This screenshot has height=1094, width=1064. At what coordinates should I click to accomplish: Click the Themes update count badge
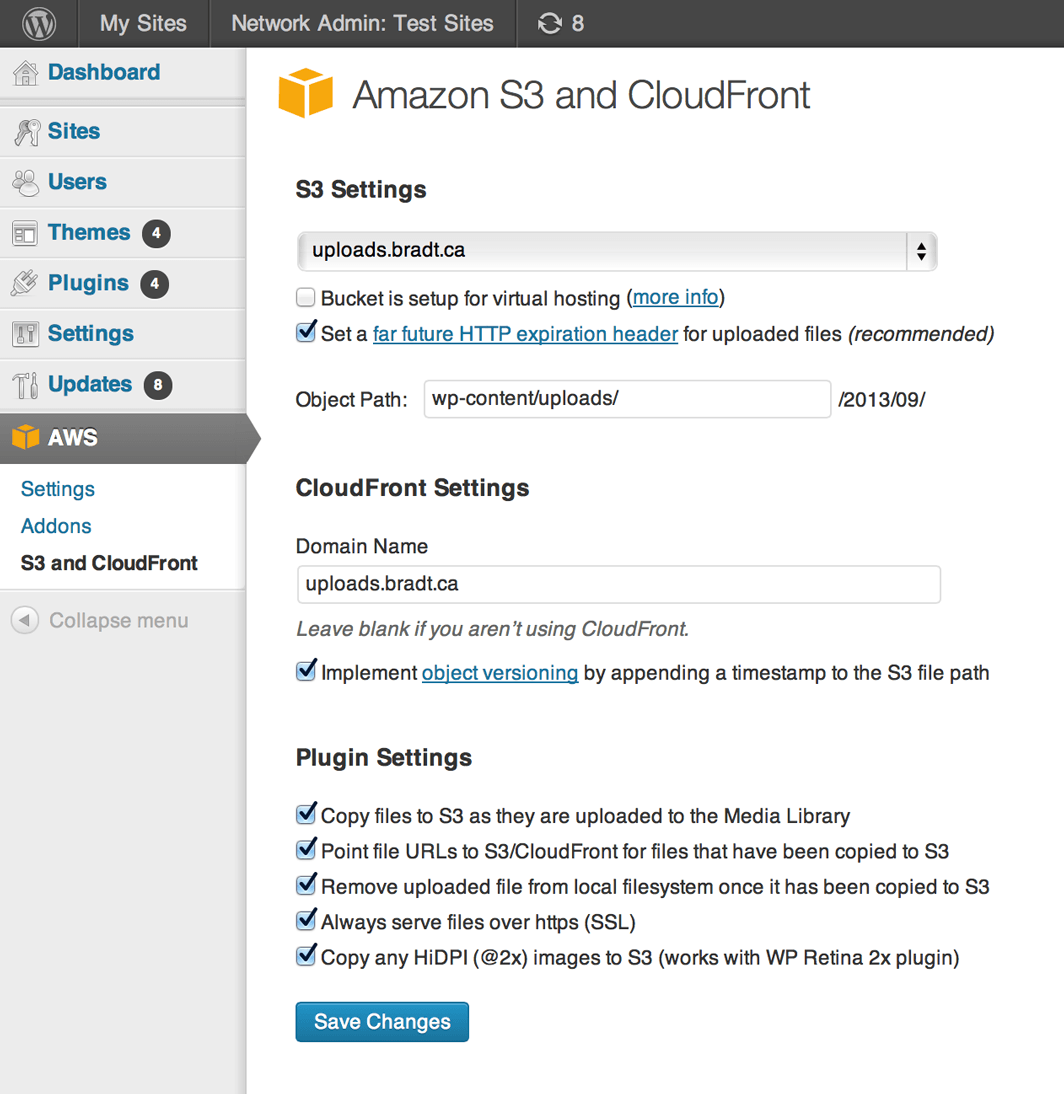pyautogui.click(x=156, y=233)
